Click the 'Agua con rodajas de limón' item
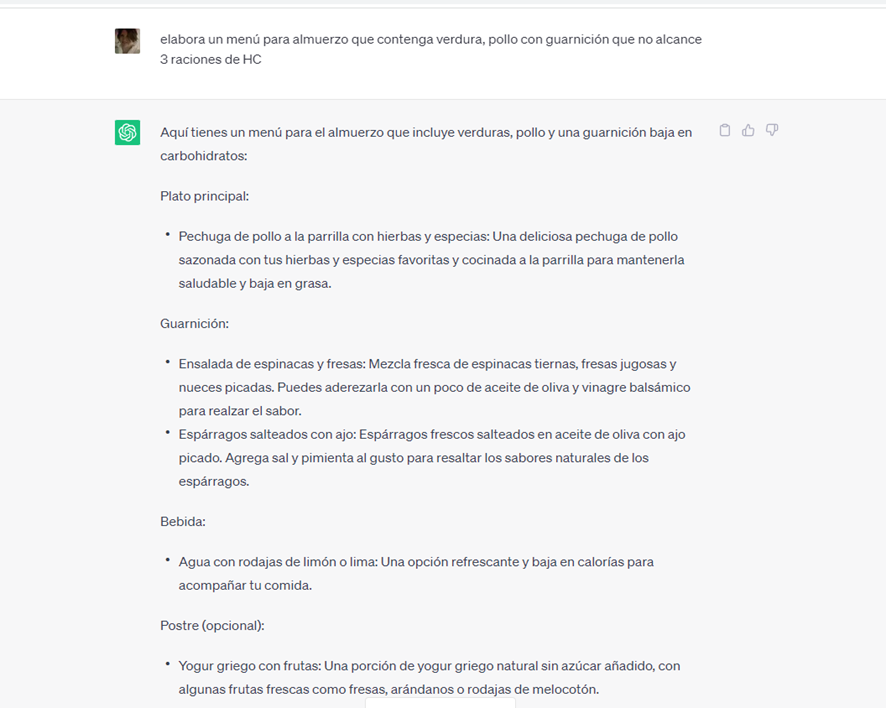Viewport: 886px width, 708px height. (x=275, y=562)
